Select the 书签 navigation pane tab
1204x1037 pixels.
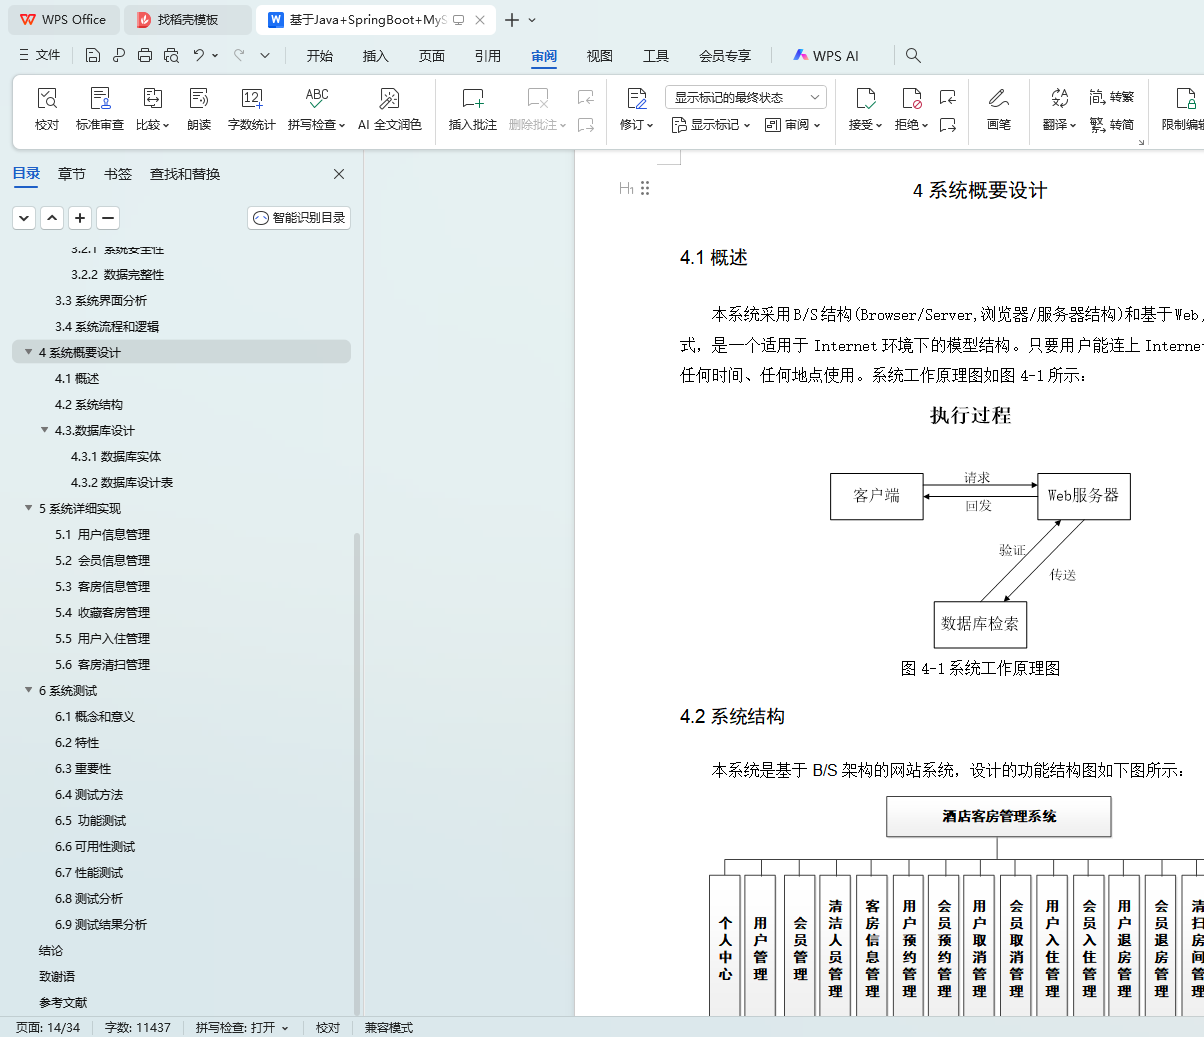pyautogui.click(x=118, y=174)
